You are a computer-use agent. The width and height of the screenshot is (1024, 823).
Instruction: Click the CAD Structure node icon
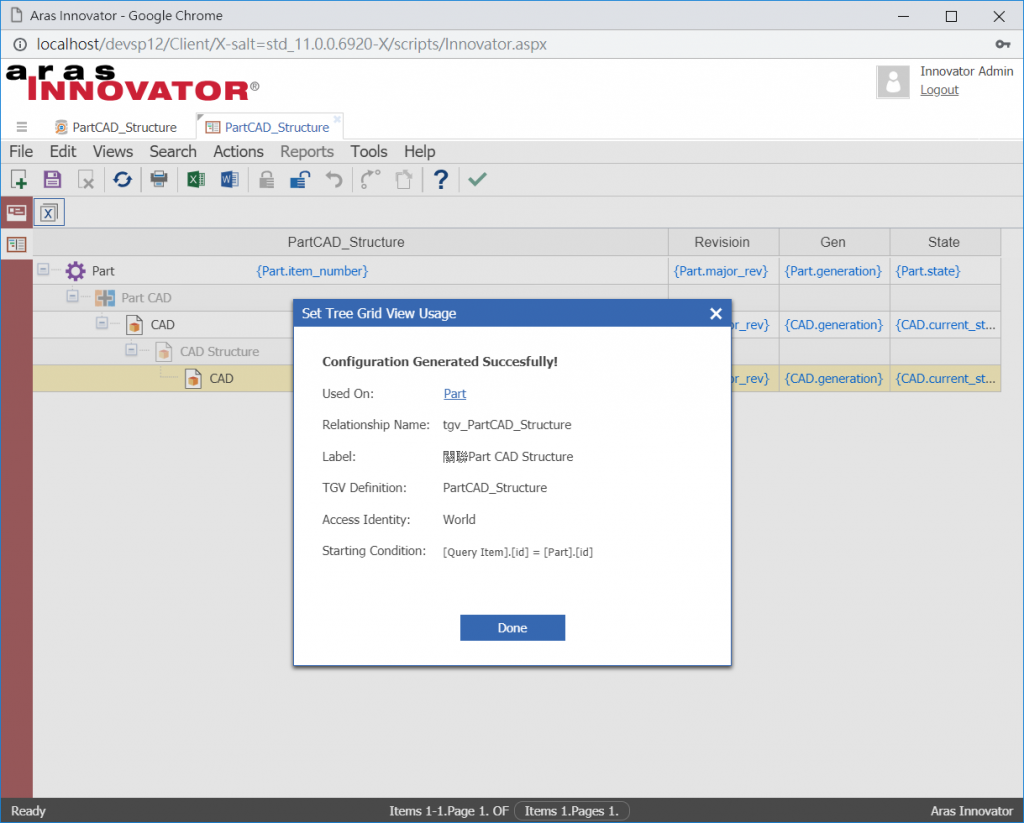pyautogui.click(x=163, y=351)
